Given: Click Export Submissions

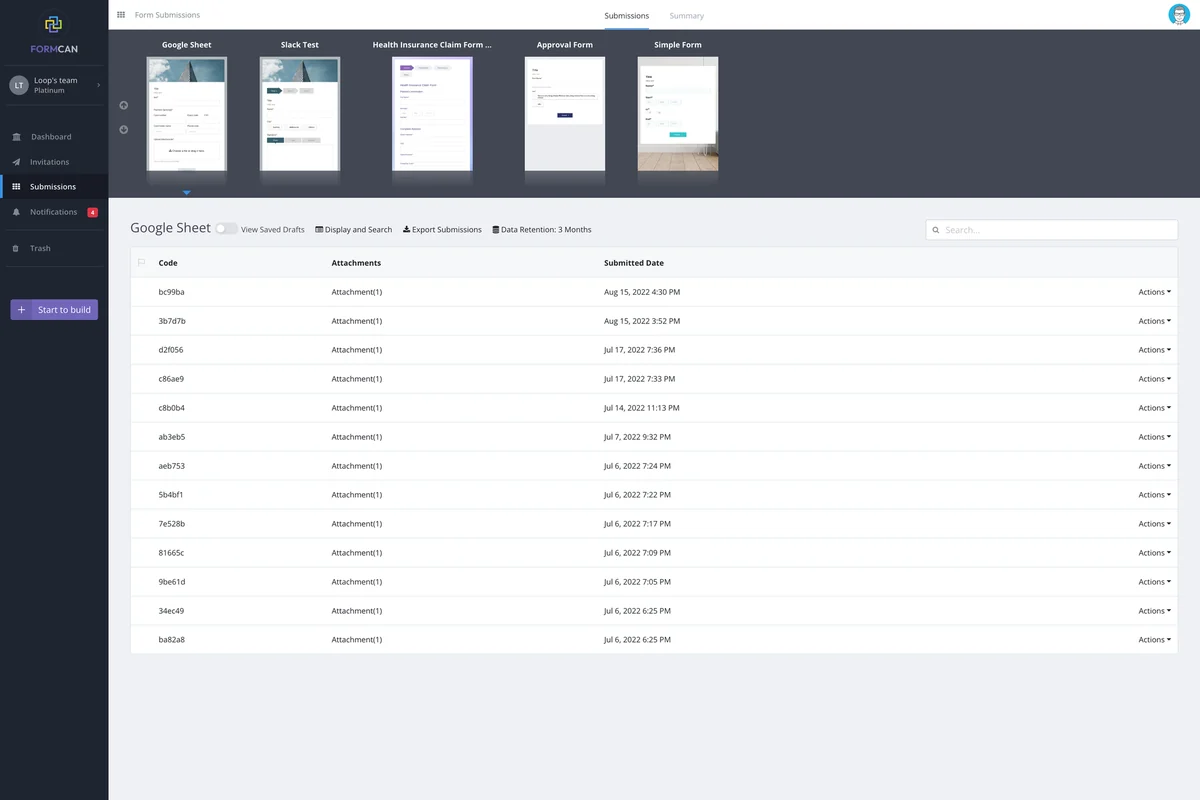Looking at the screenshot, I should (442, 230).
